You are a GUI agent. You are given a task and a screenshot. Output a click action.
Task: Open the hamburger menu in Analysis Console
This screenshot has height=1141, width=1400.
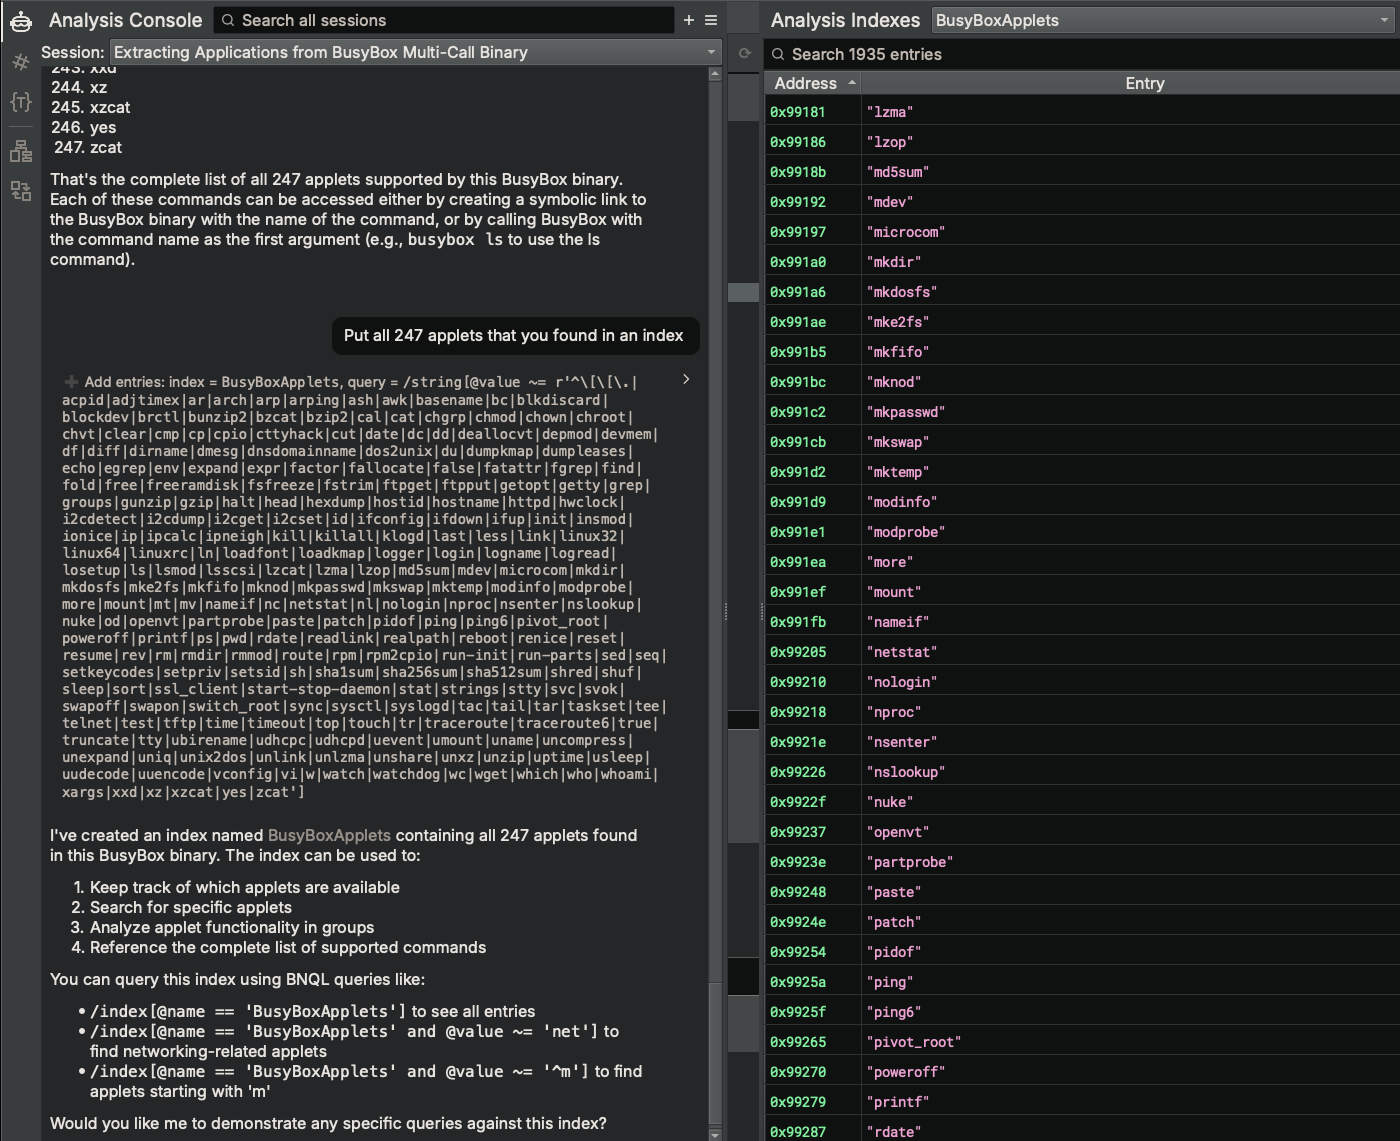tap(711, 20)
